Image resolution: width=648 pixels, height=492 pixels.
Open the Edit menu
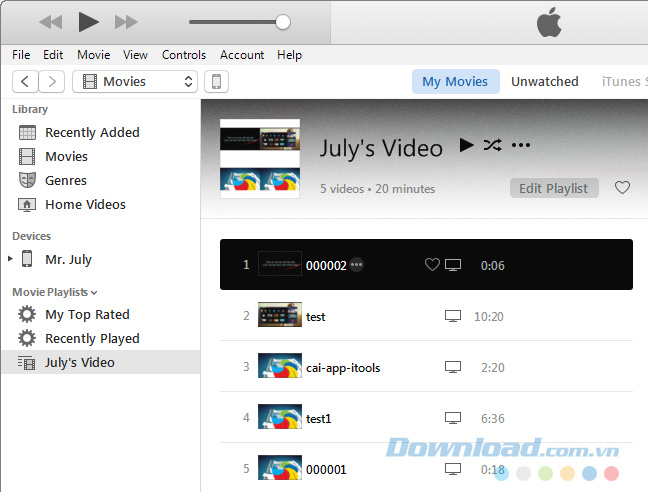(53, 55)
